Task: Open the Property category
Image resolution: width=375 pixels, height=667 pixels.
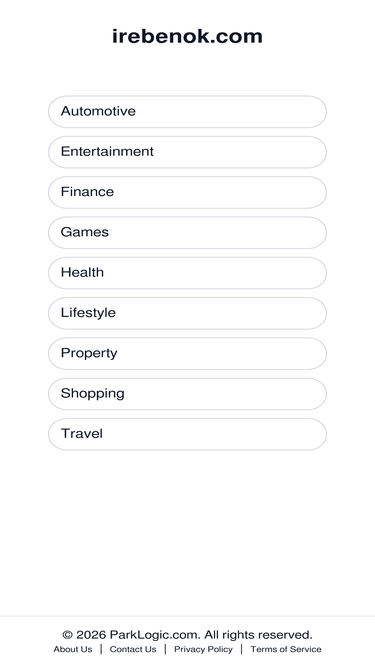Action: pos(187,353)
